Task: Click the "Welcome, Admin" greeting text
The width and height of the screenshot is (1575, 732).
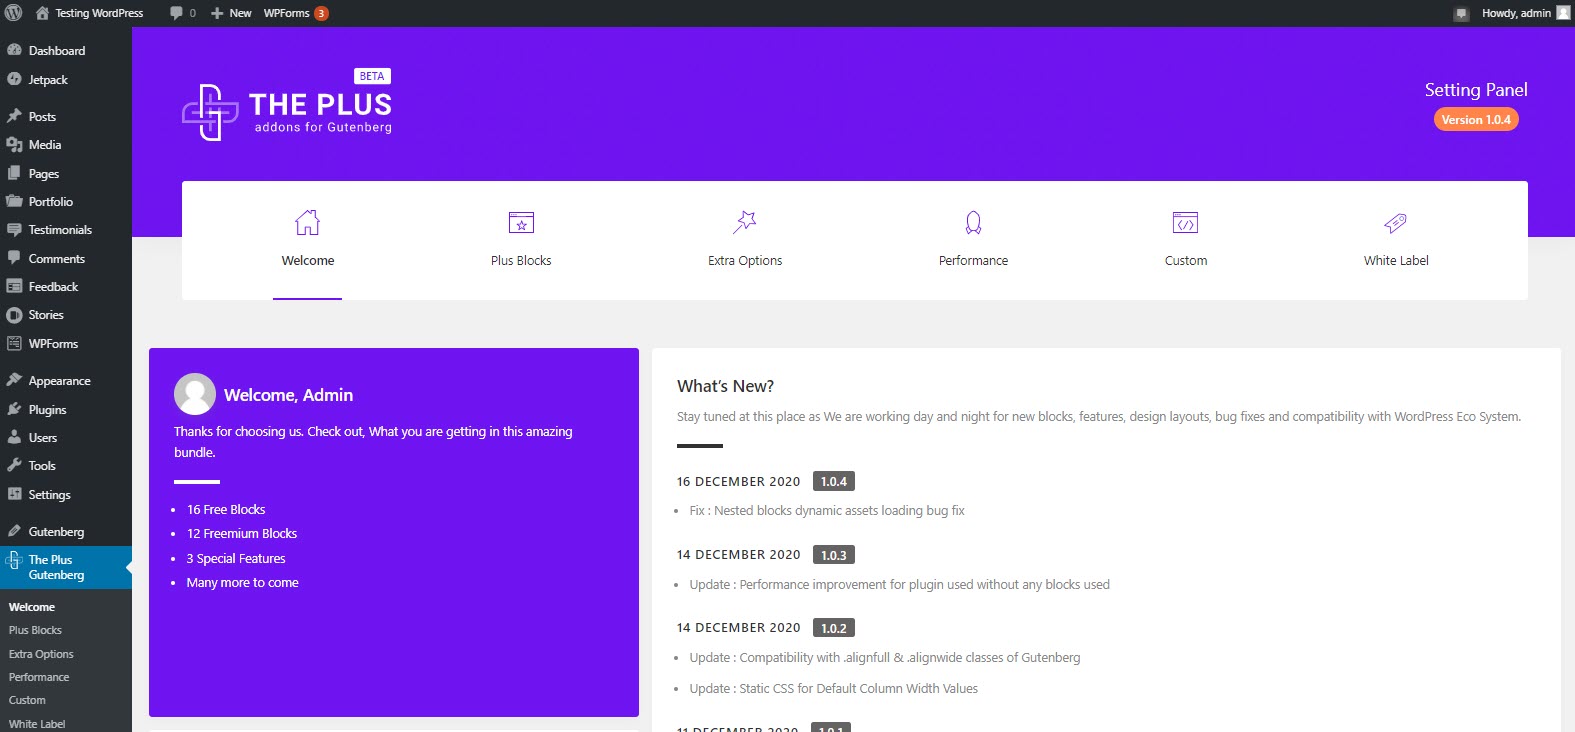Action: (288, 395)
